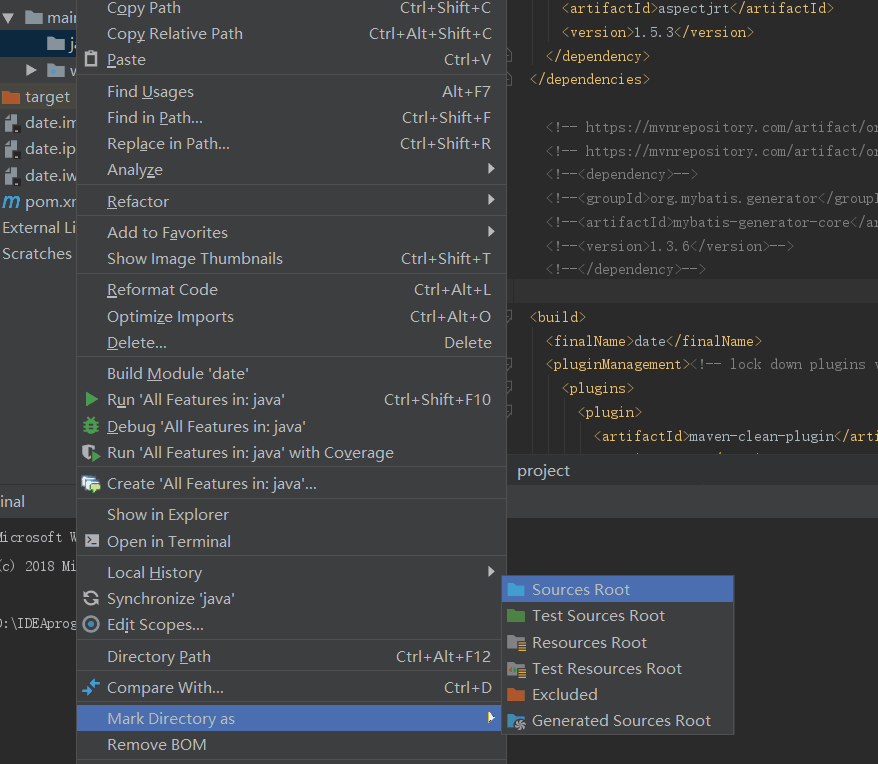Click the Maven pom.xml file icon

click(x=11, y=202)
